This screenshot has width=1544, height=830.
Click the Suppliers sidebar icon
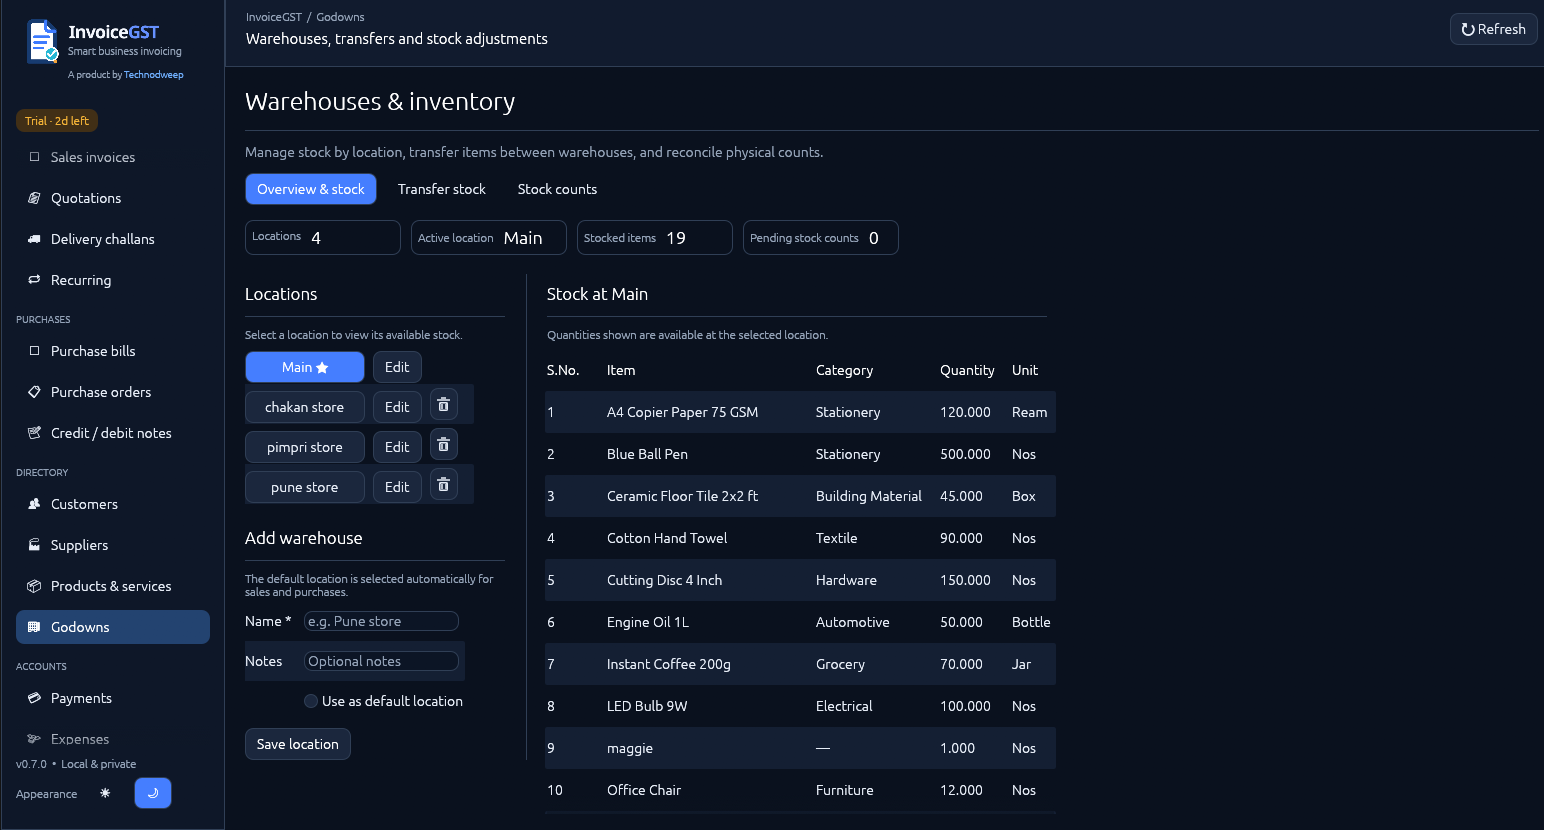click(34, 545)
